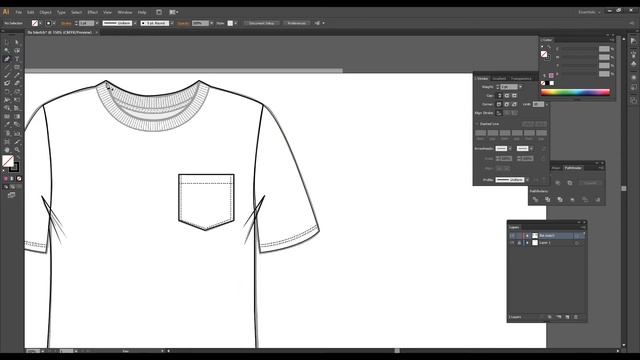Viewport: 640px width, 360px height.
Task: Open the Essentials workspace switcher
Action: click(589, 12)
